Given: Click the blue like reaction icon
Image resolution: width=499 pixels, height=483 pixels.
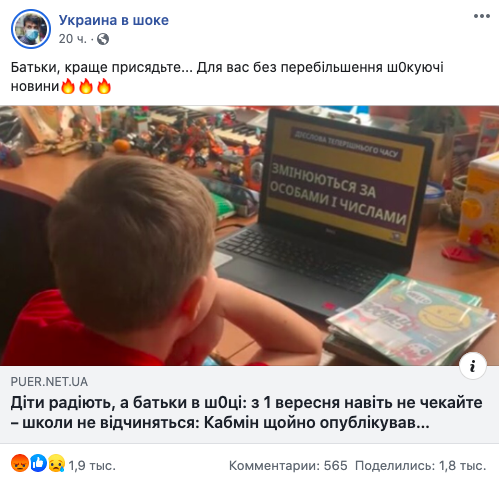Looking at the screenshot, I should tap(38, 463).
